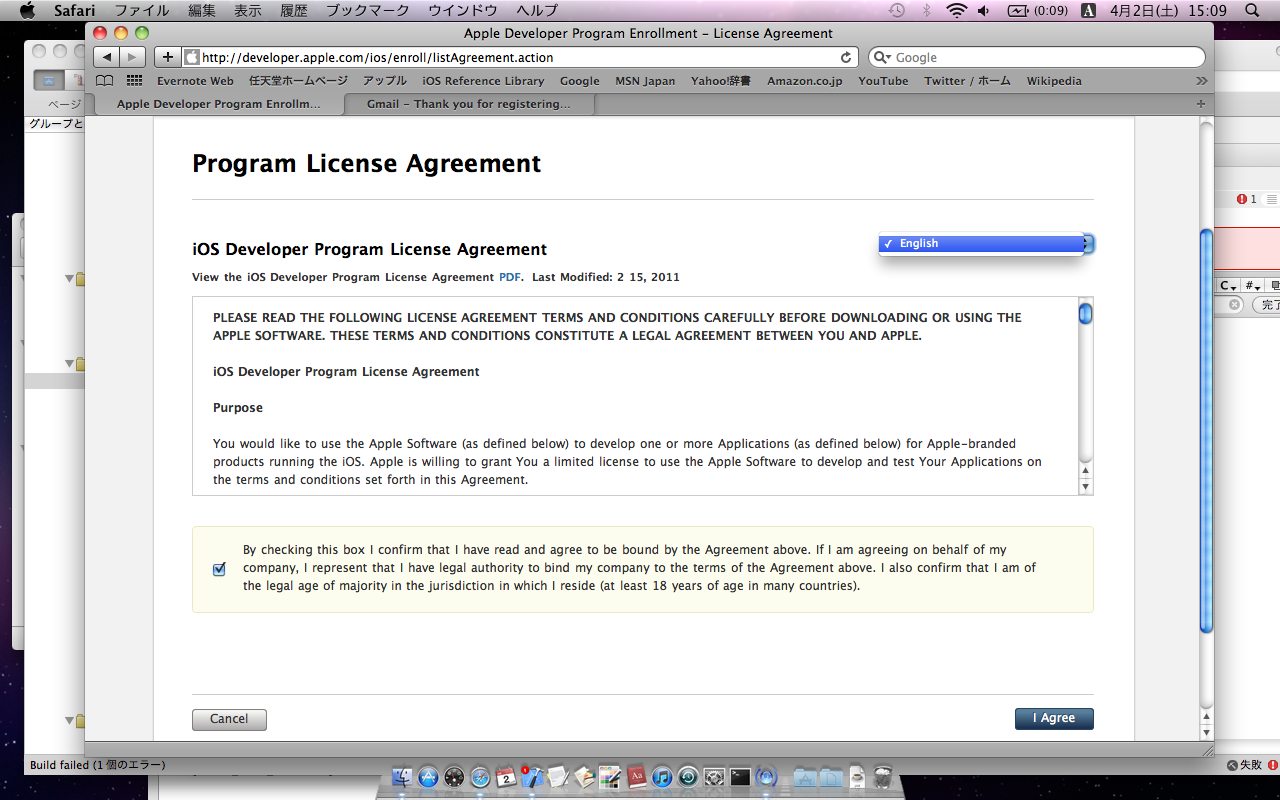The image size is (1280, 800).
Task: Open TextEdit from the Dock
Action: (558, 777)
